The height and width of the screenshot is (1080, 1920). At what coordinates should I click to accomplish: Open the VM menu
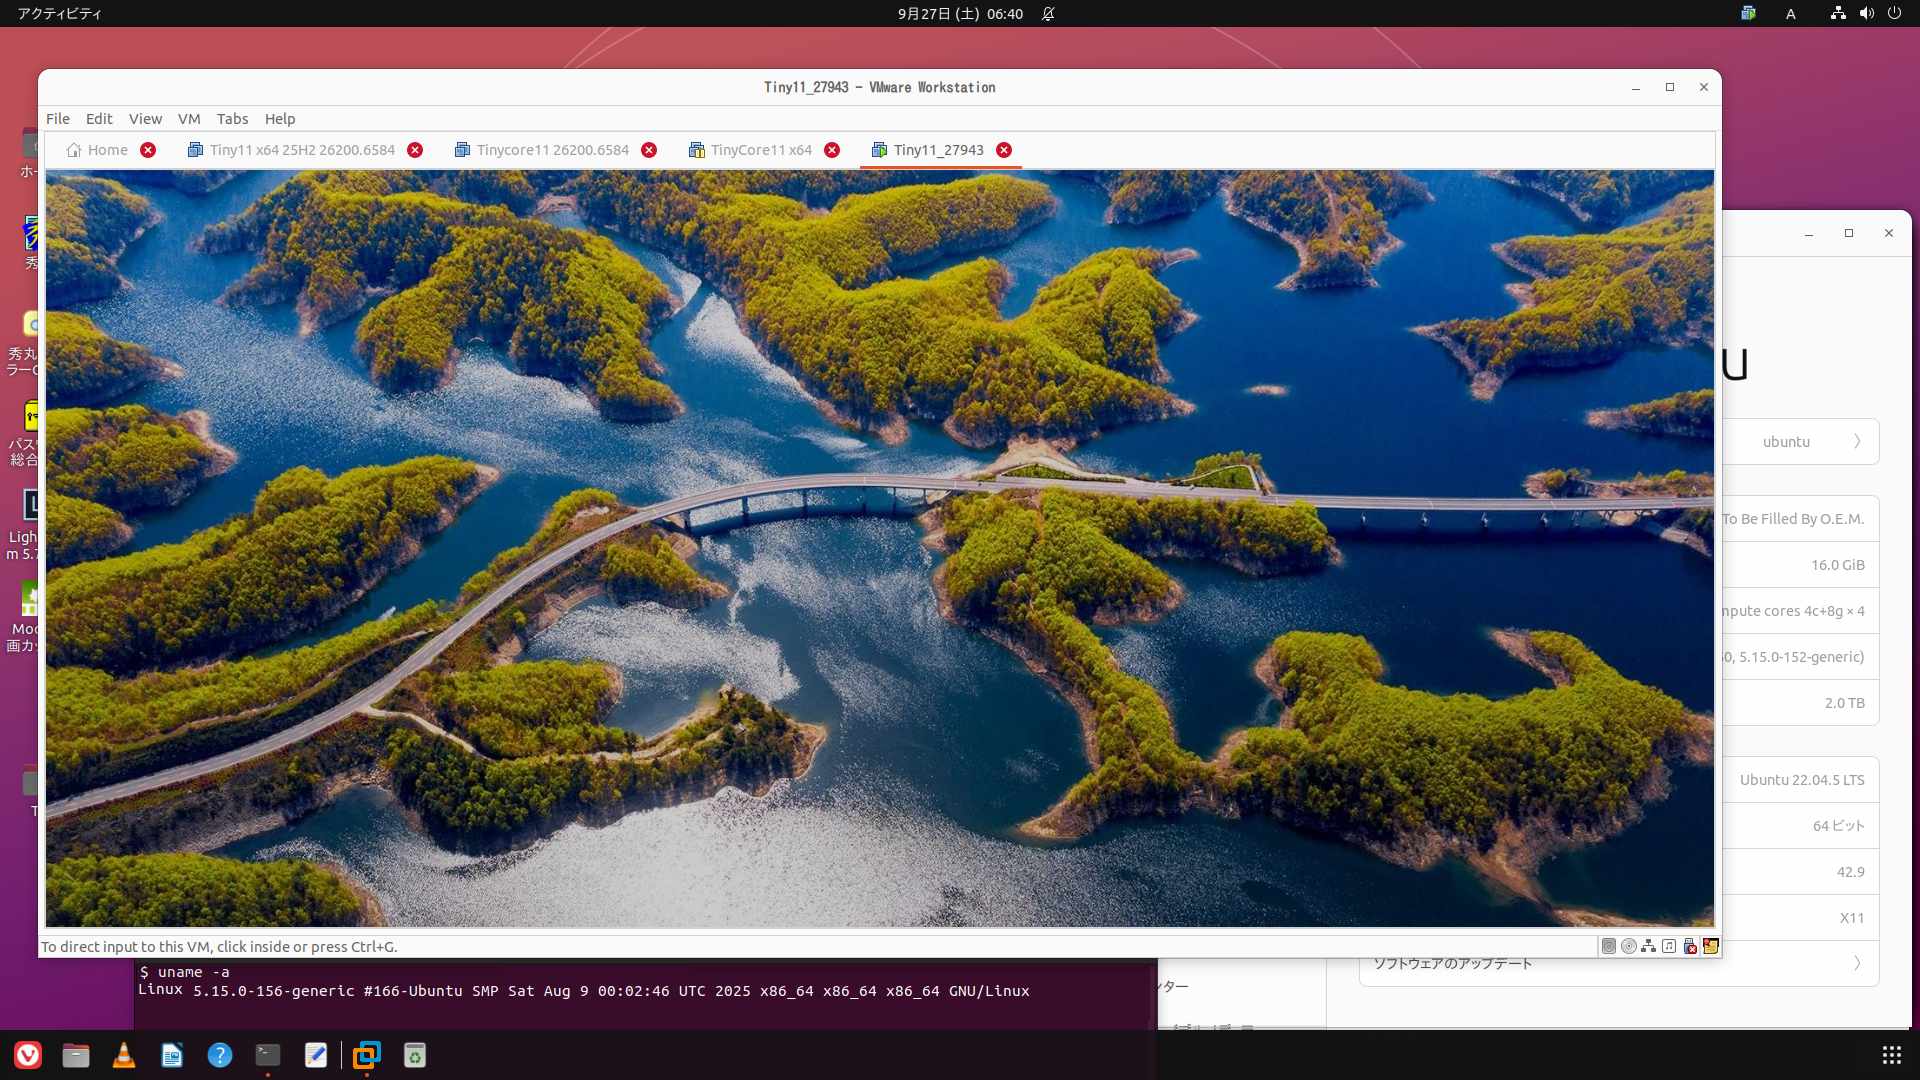point(189,118)
